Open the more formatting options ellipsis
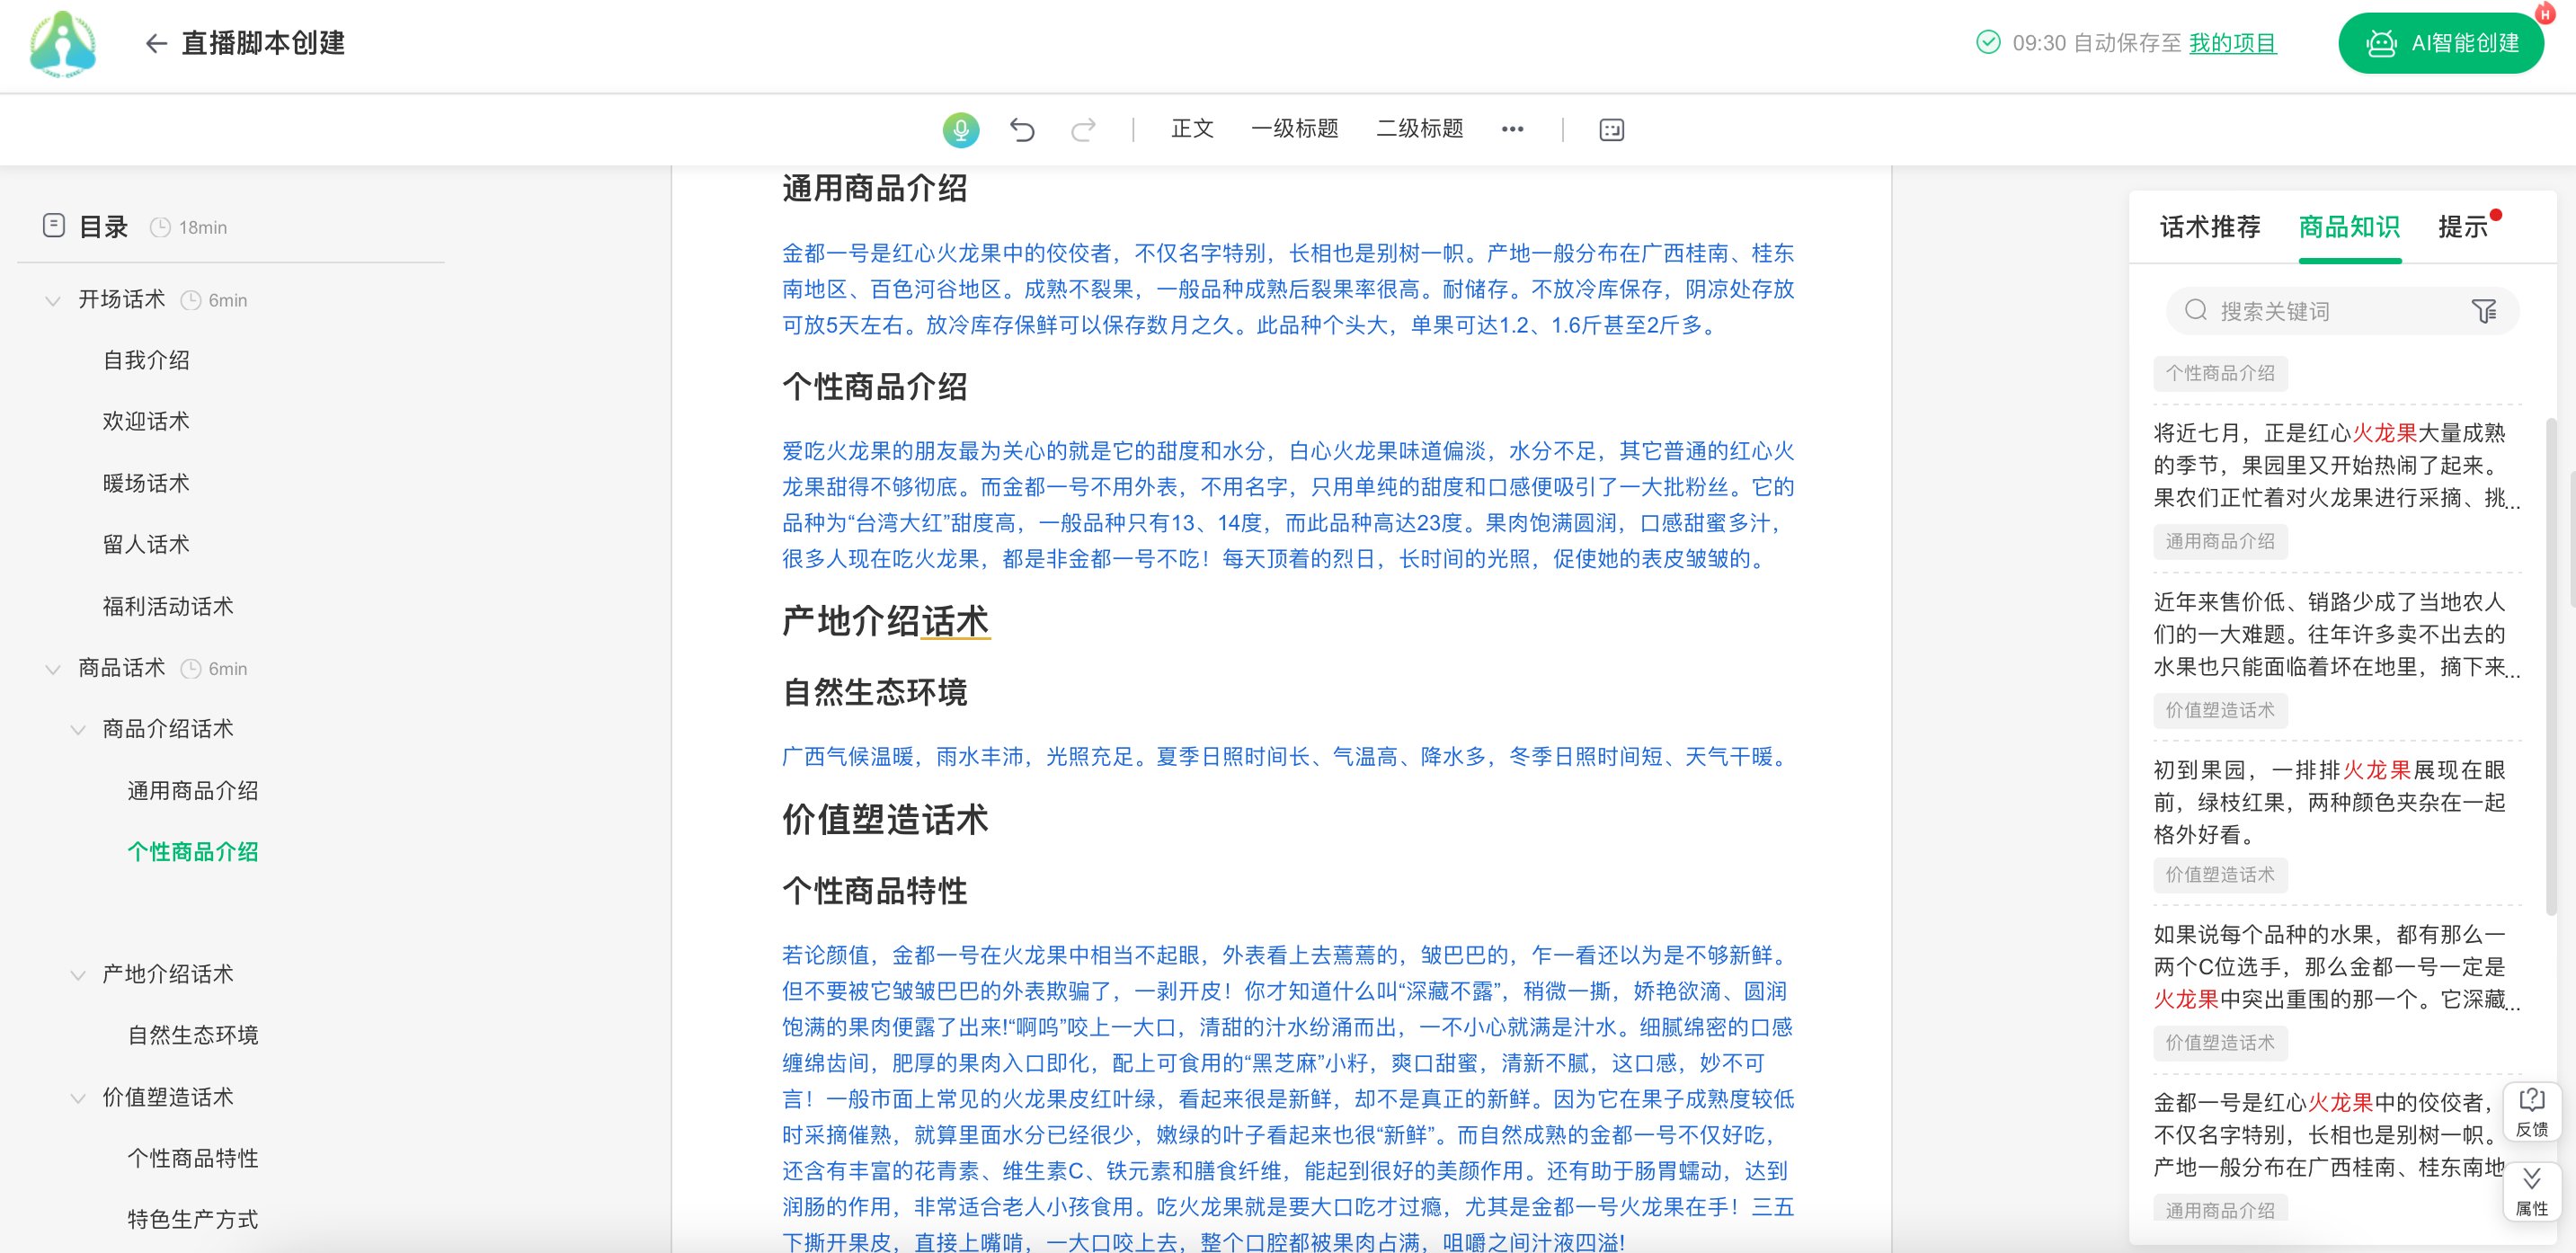 click(x=1512, y=129)
